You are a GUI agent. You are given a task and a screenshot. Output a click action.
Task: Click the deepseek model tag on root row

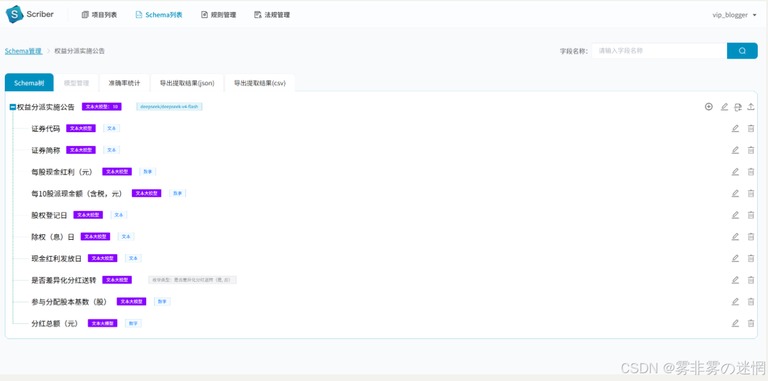pos(169,106)
